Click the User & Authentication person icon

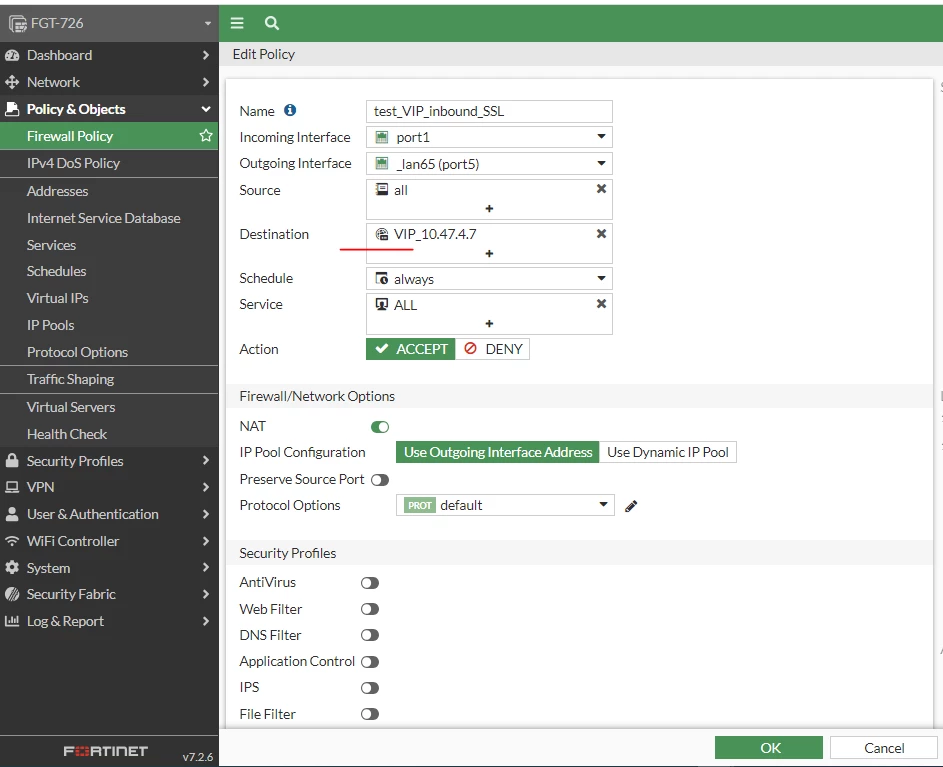pyautogui.click(x=12, y=514)
